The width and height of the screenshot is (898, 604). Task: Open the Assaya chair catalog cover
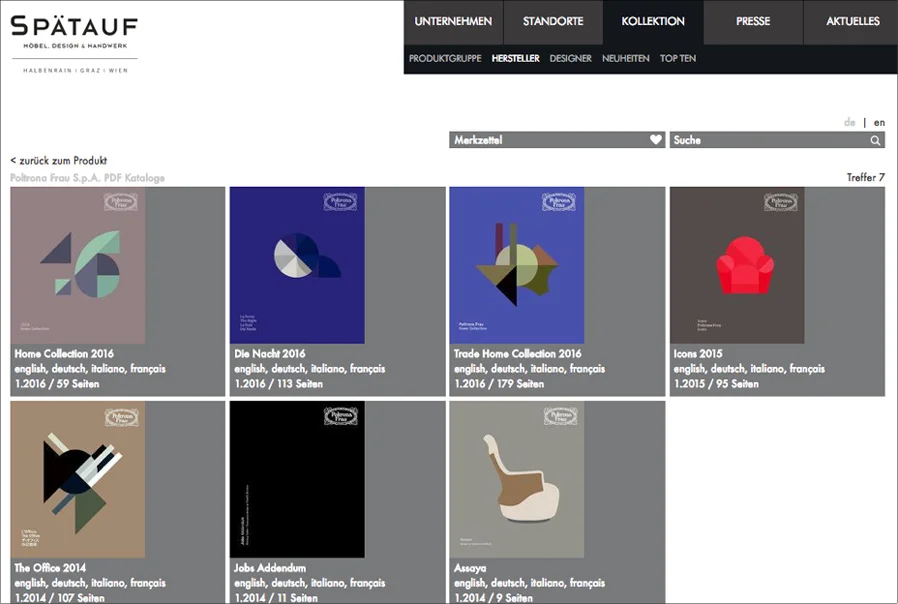[x=517, y=479]
